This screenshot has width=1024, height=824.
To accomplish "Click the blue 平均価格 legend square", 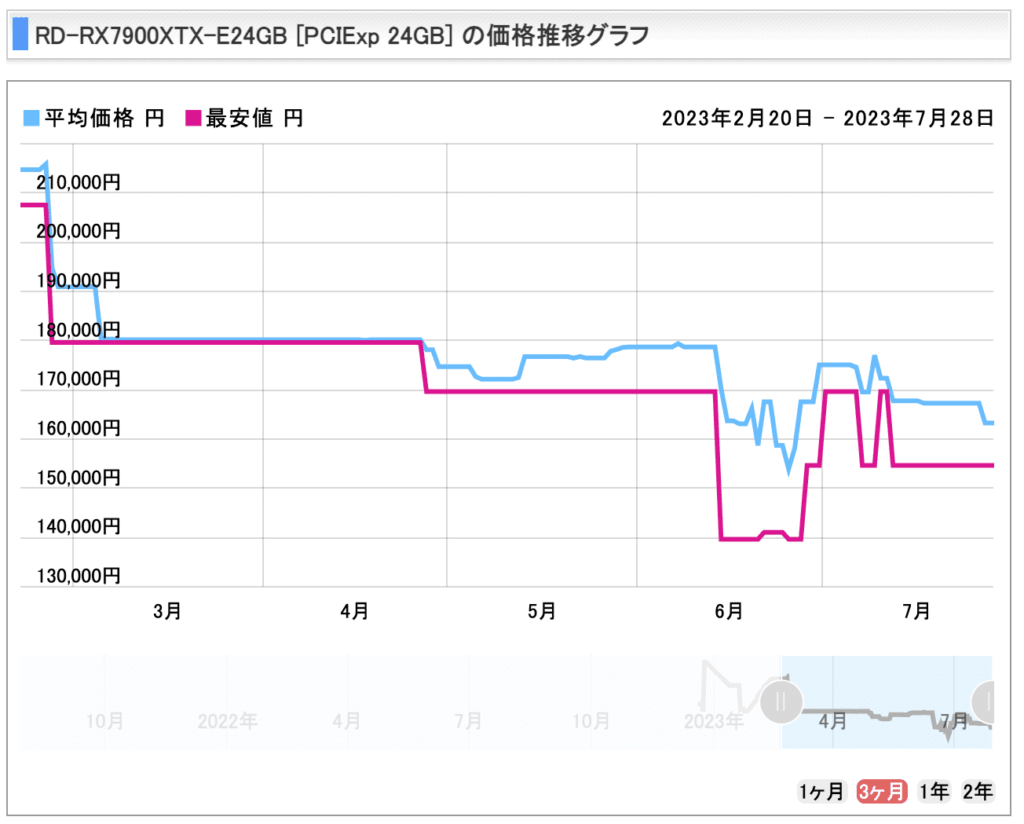I will tap(30, 119).
